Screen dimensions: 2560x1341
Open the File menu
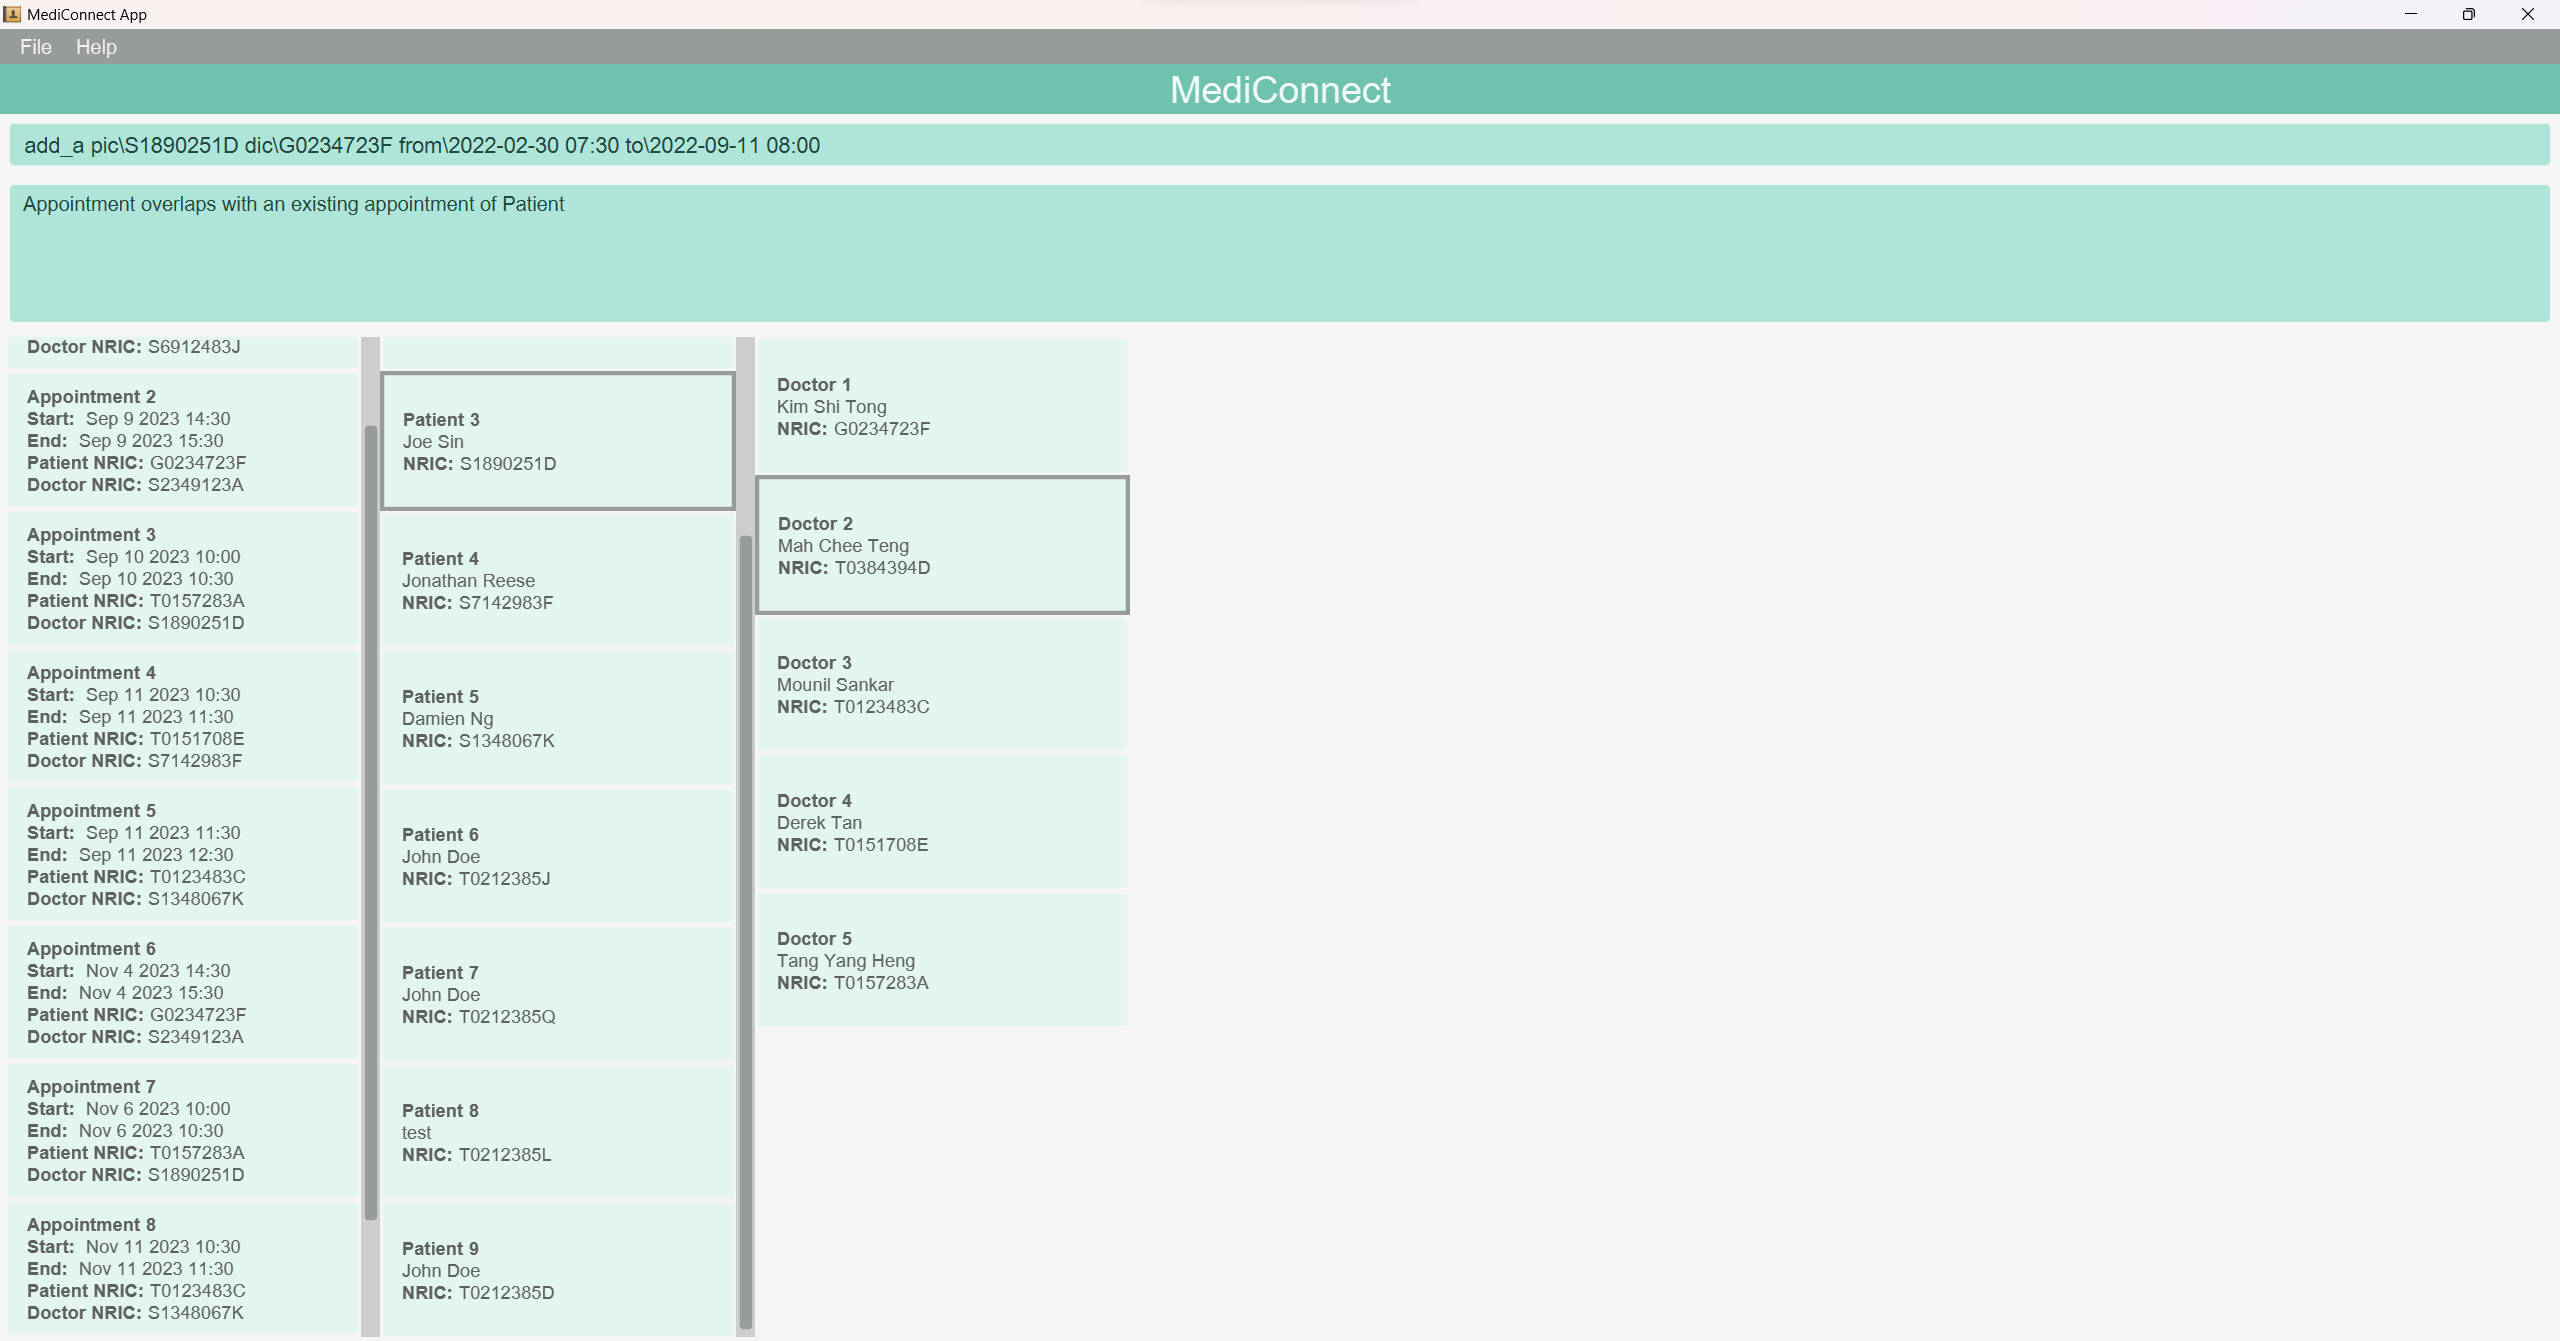pyautogui.click(x=35, y=47)
